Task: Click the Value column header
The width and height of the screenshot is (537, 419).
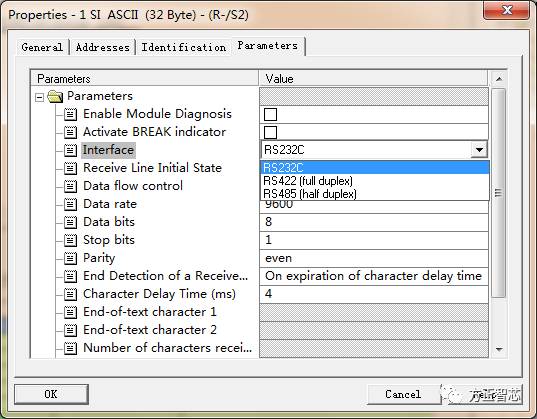Action: click(373, 79)
